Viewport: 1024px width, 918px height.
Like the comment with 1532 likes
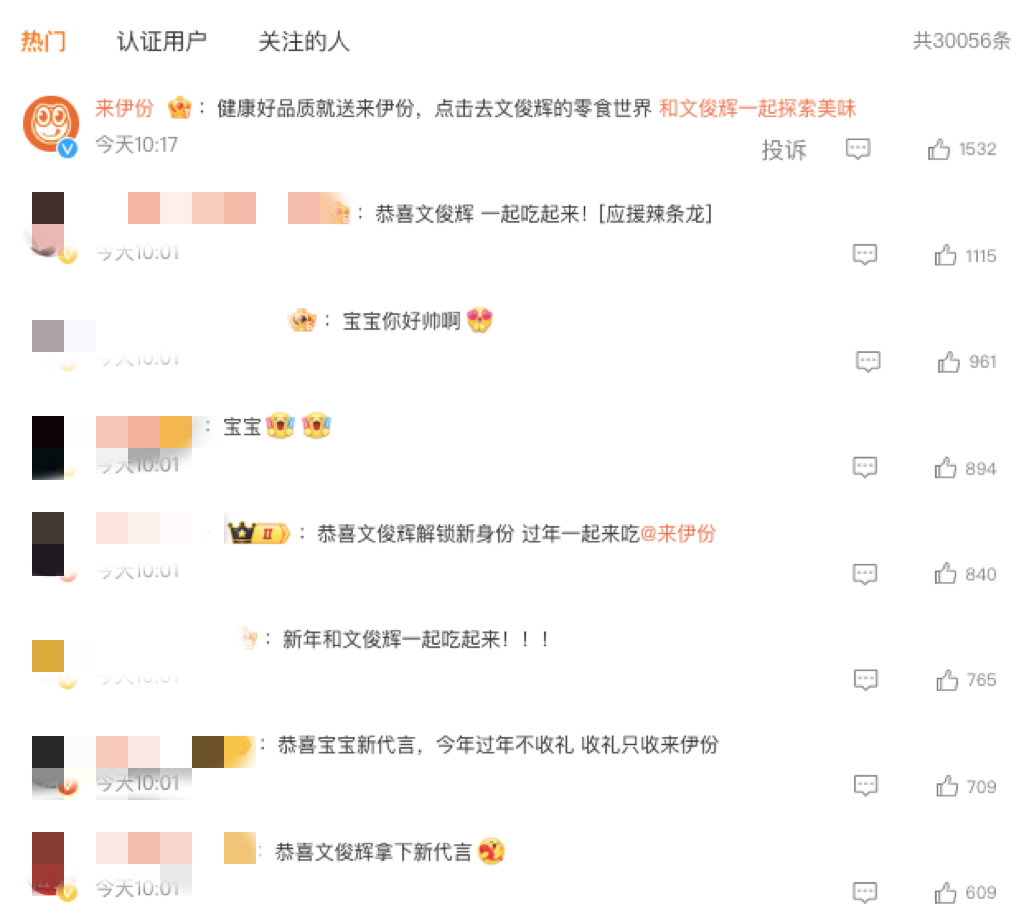coord(939,150)
